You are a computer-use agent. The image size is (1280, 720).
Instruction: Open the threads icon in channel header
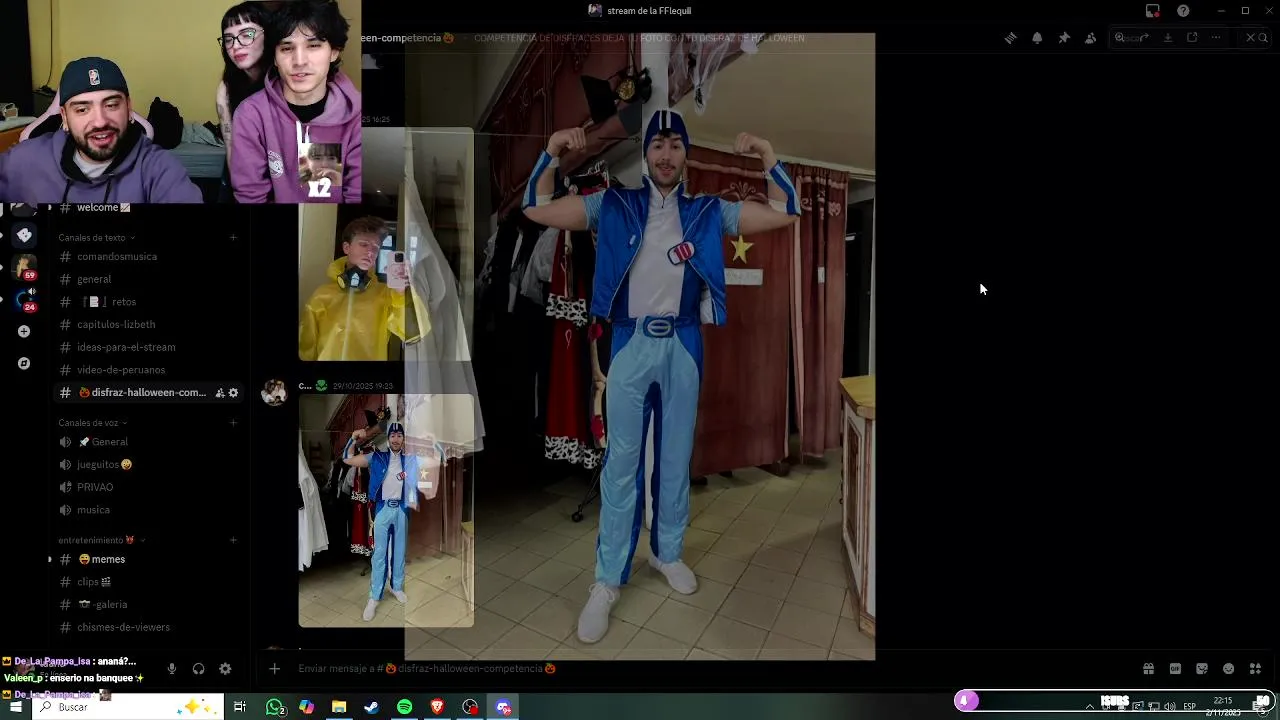[1010, 38]
